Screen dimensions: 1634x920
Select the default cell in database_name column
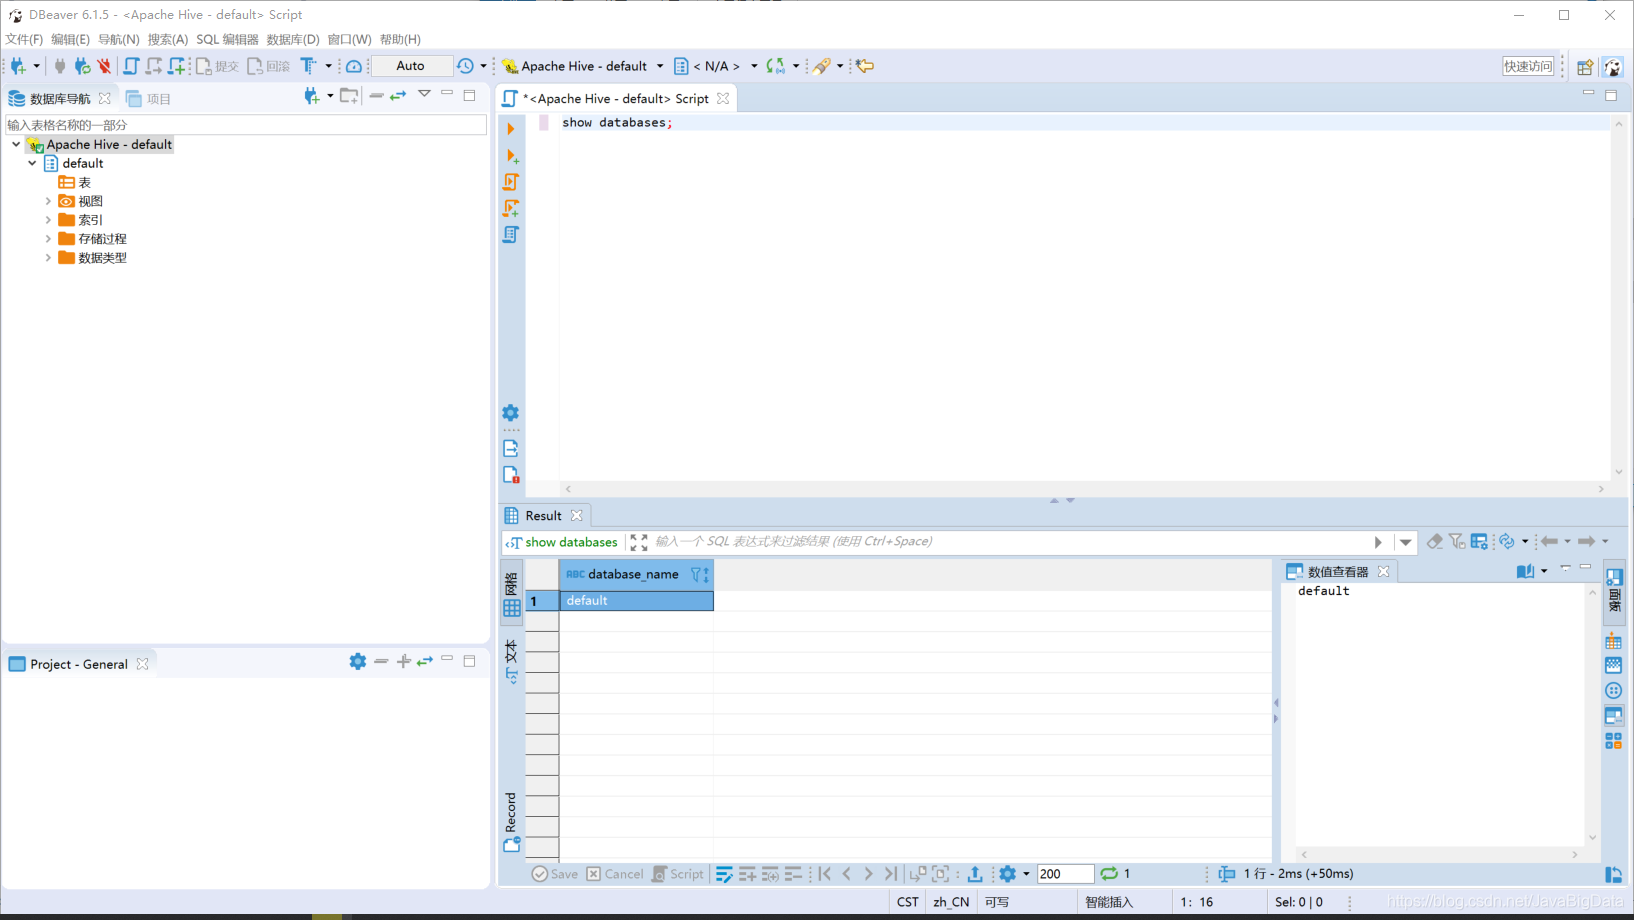[636, 601]
